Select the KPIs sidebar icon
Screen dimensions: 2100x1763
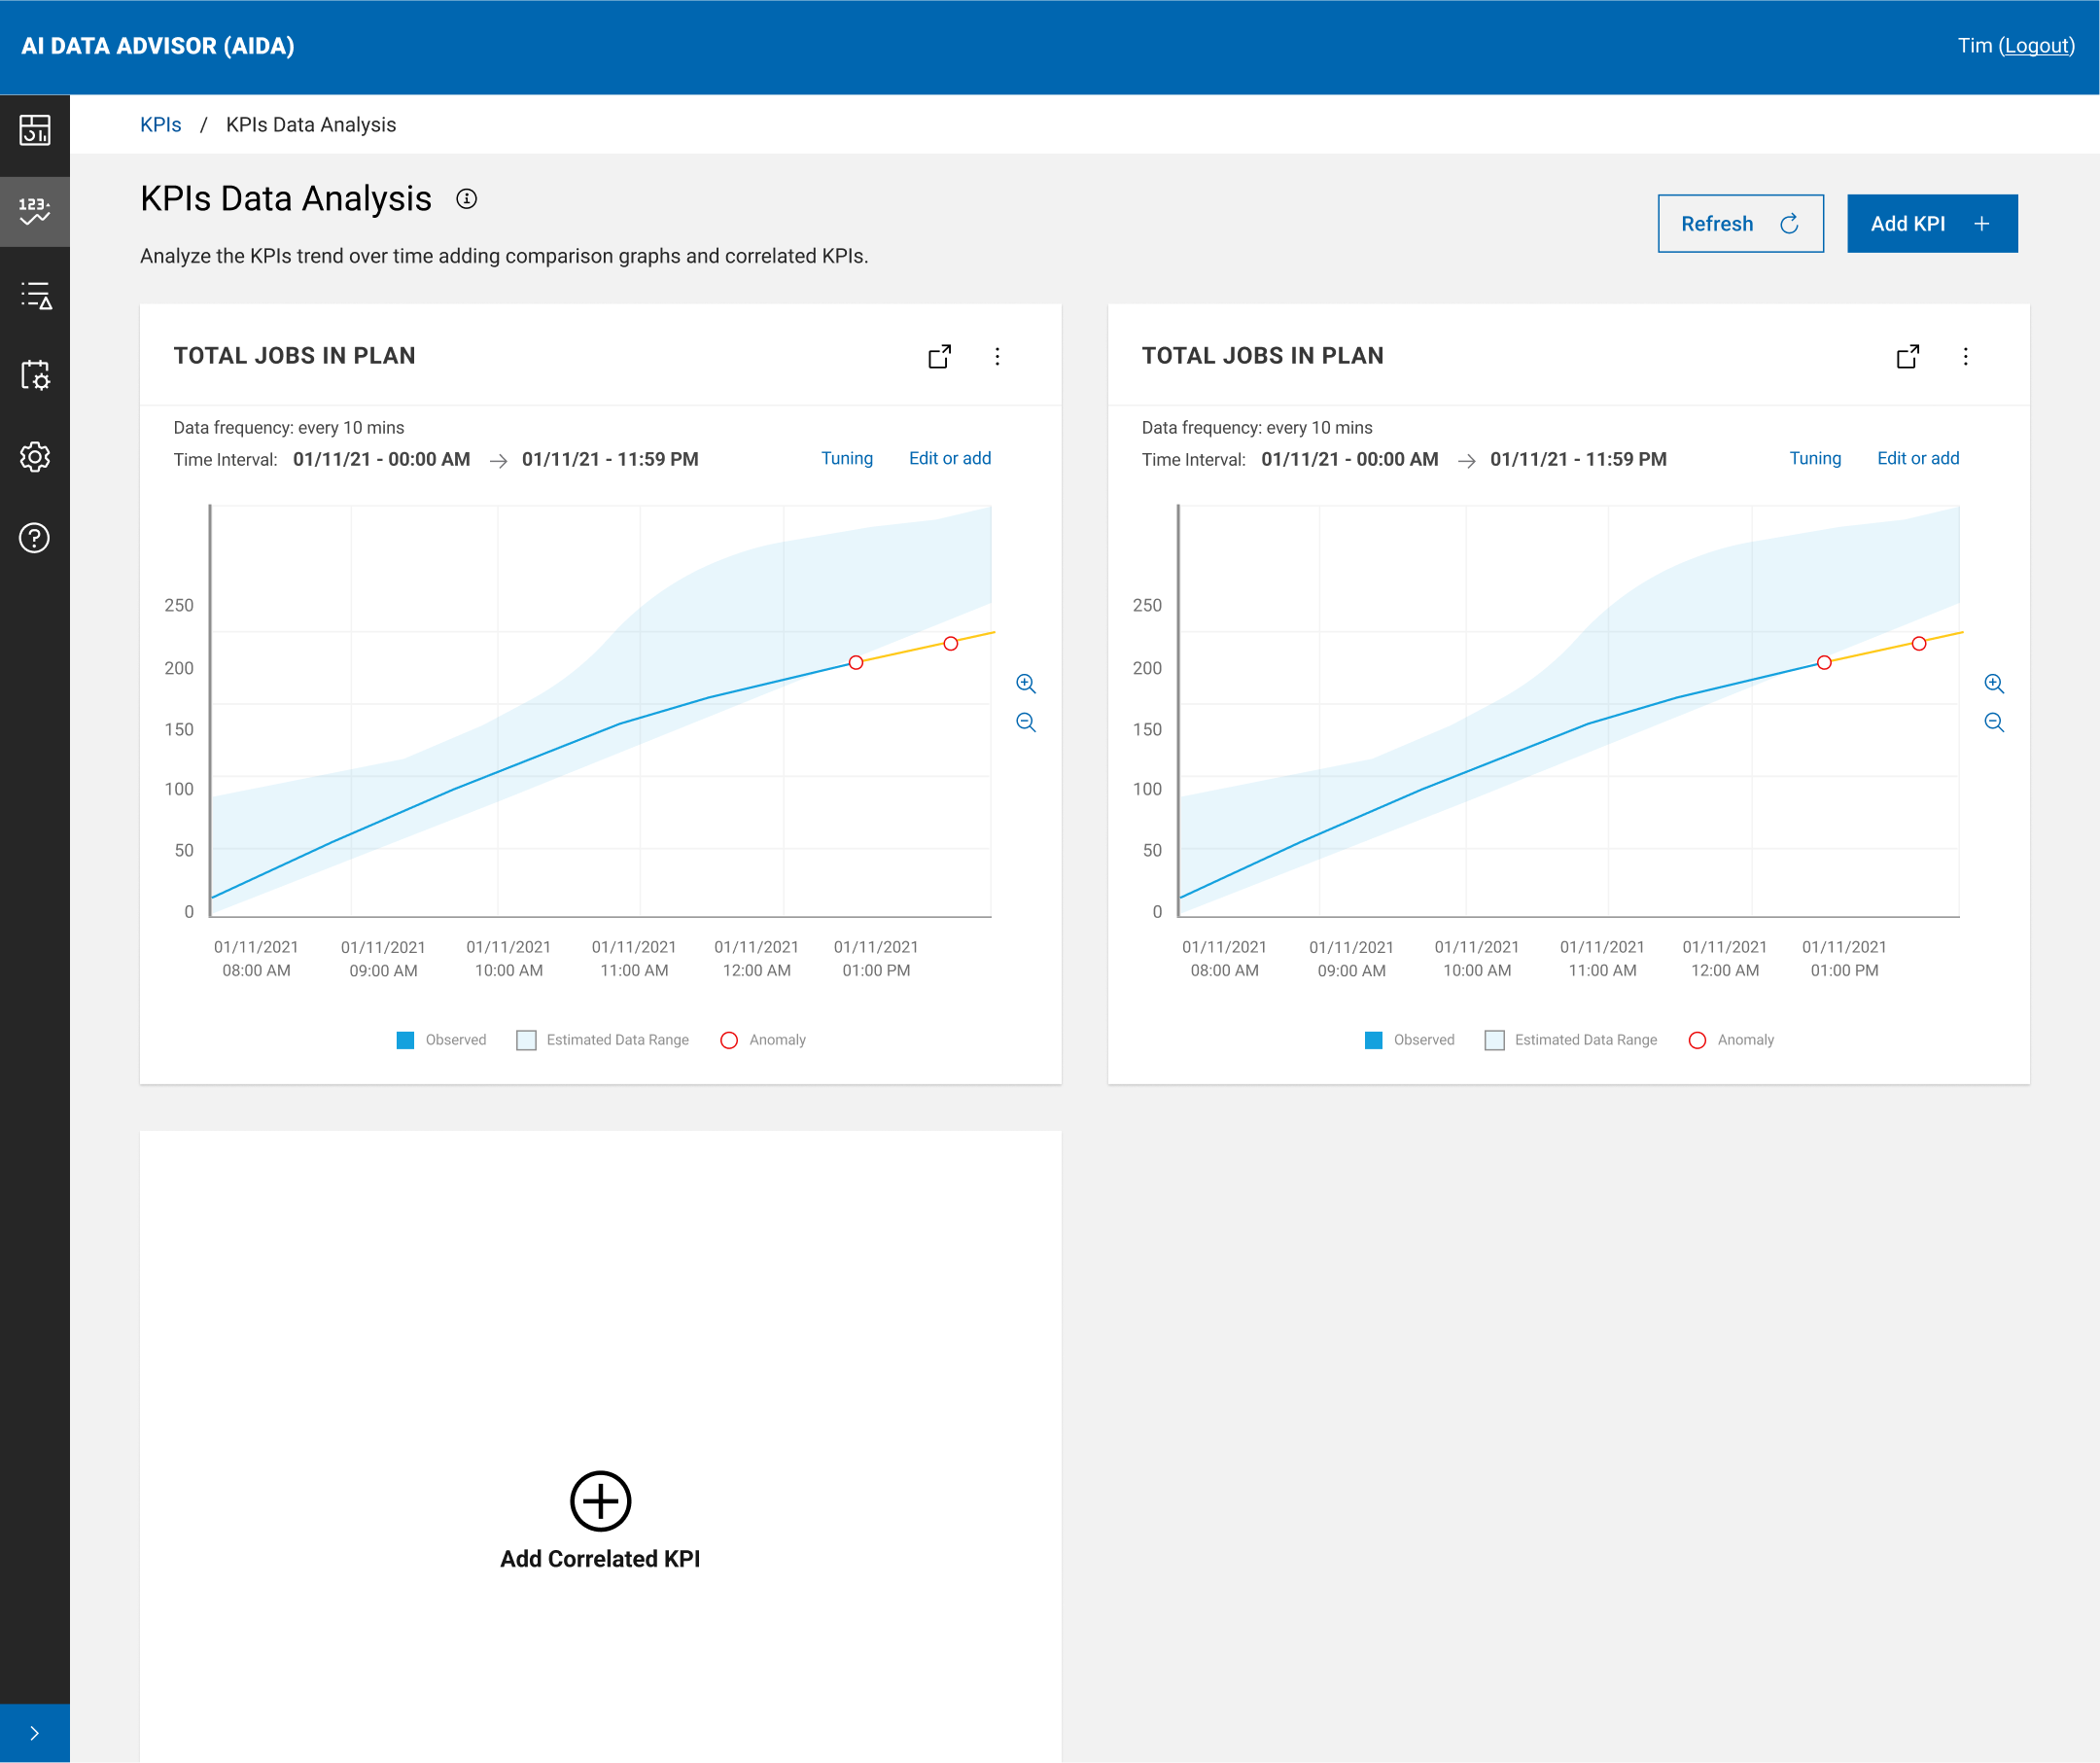[35, 210]
